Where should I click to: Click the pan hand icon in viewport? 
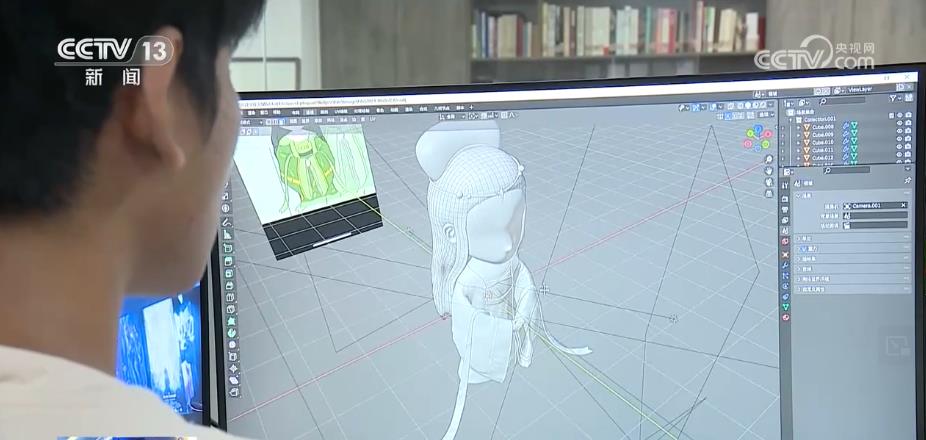[x=768, y=171]
